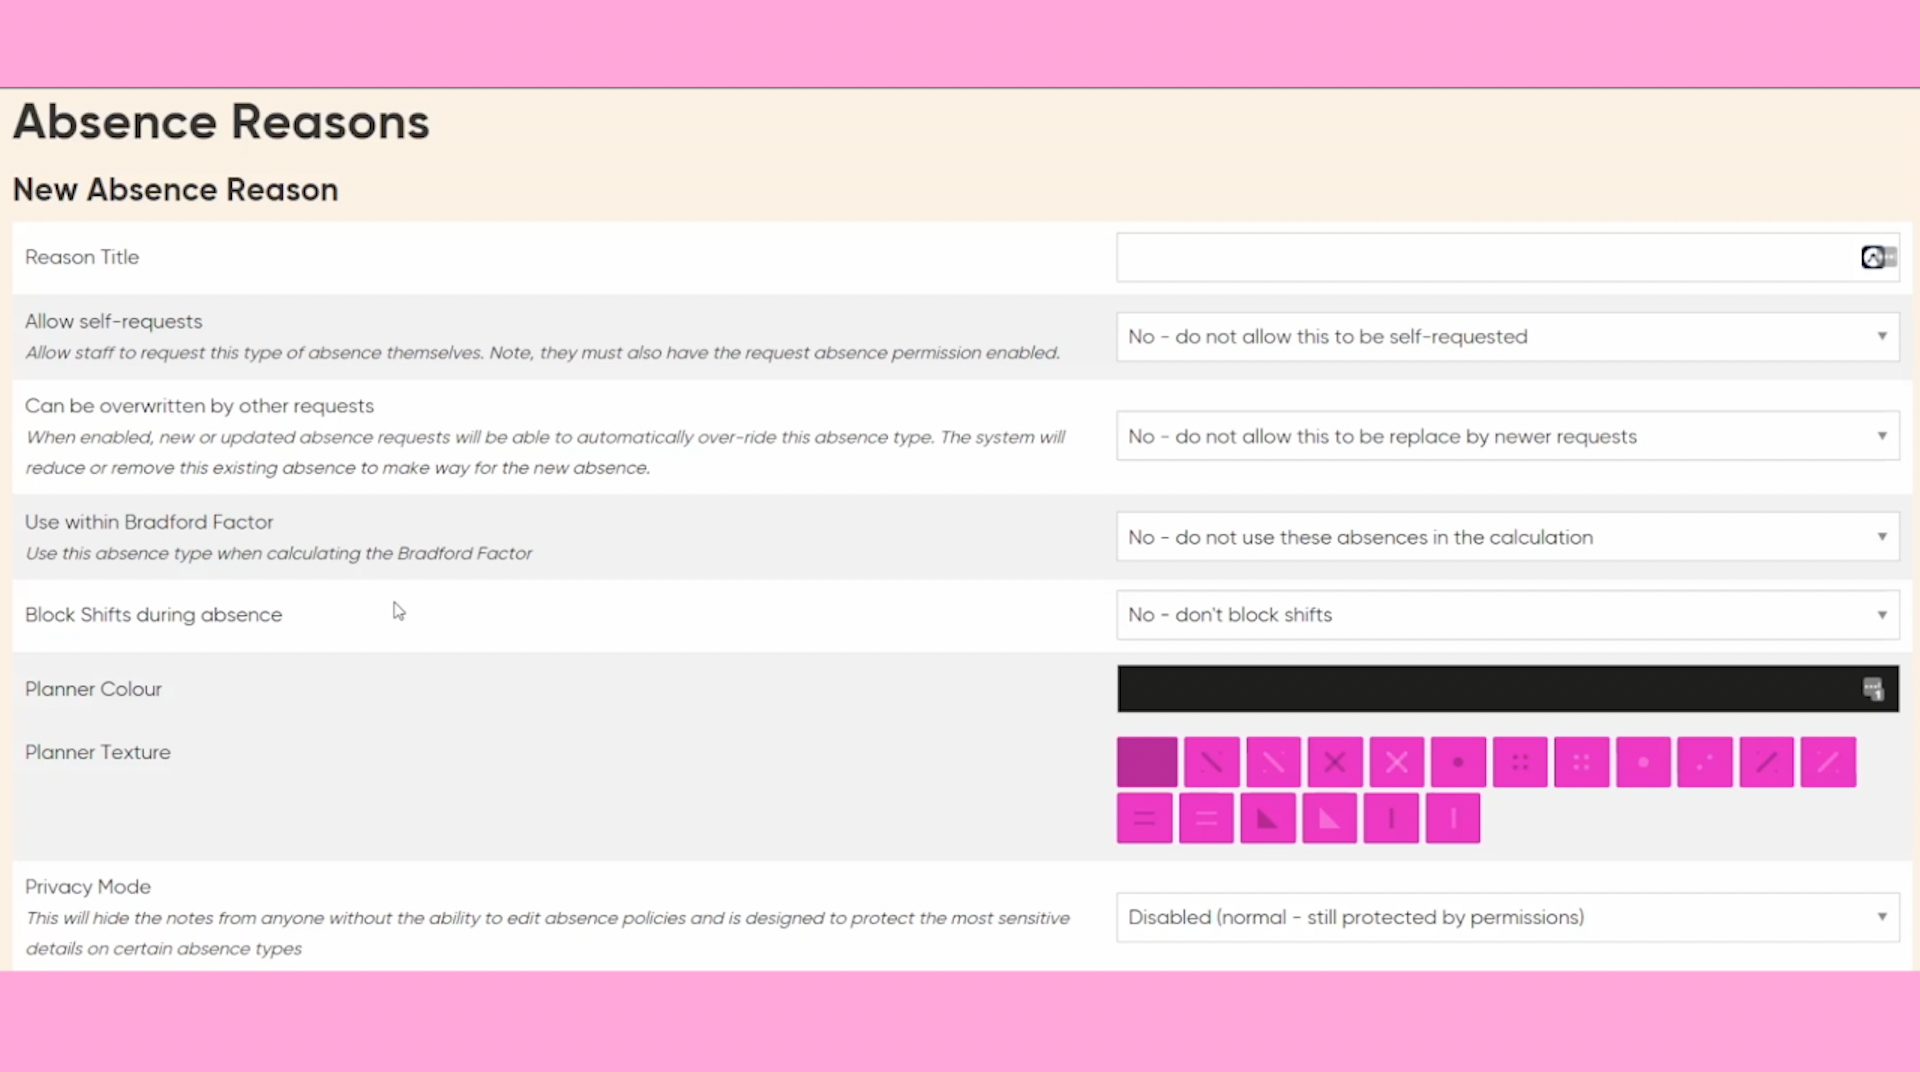Choose the dark backslash diagonal texture
Image resolution: width=1920 pixels, height=1072 pixels.
pyautogui.click(x=1212, y=762)
